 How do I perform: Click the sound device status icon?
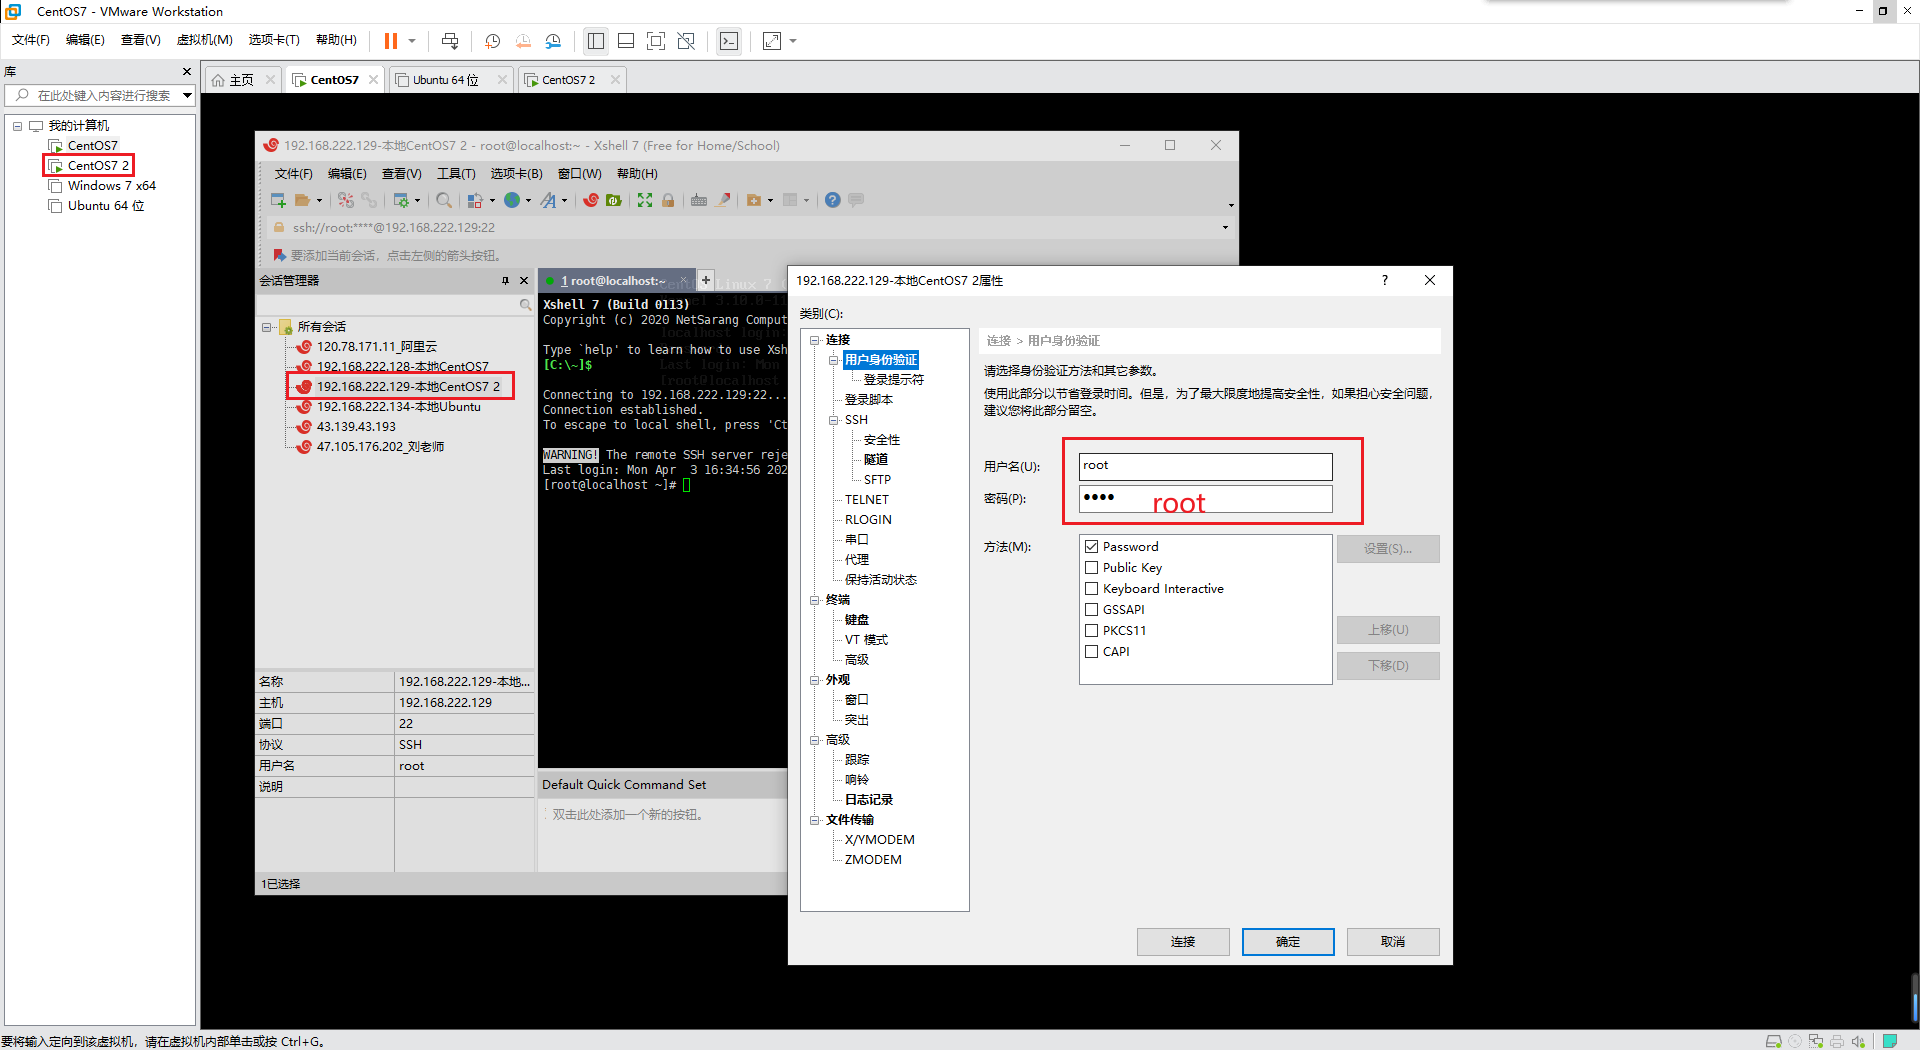1858,1041
